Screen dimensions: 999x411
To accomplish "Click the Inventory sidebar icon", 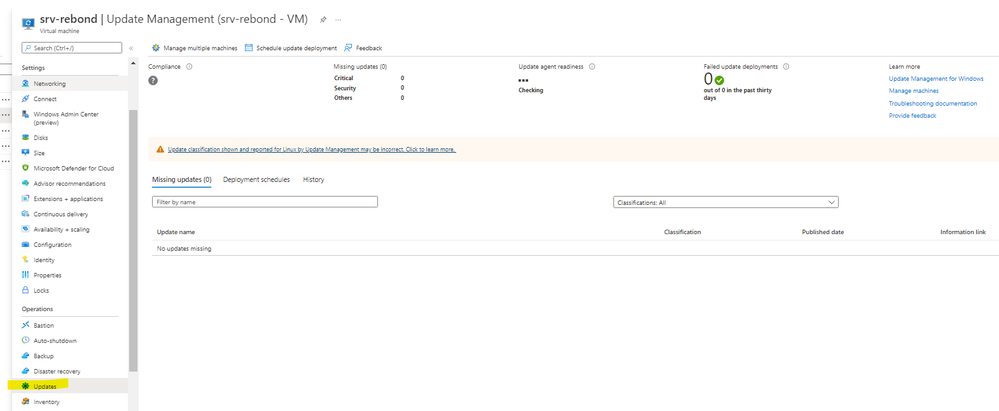I will click(25, 401).
